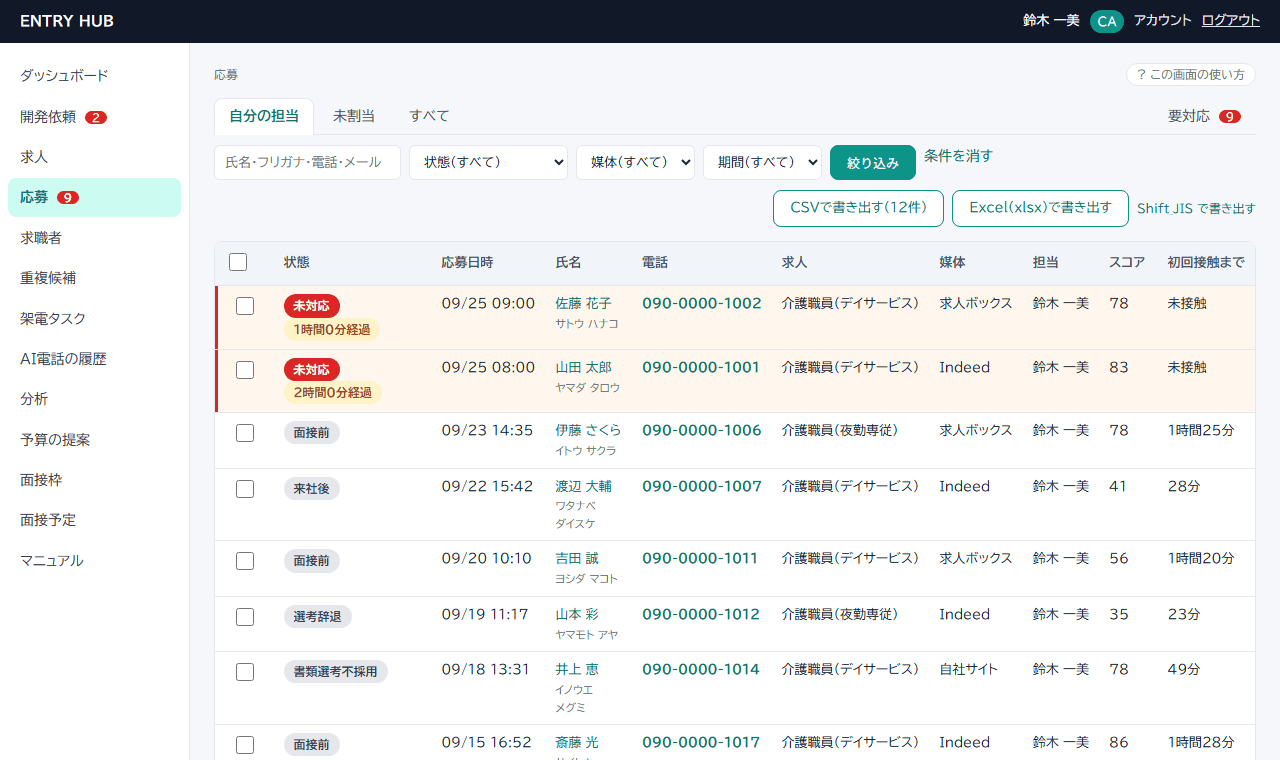The height and width of the screenshot is (760, 1280).
Task: Tick the checkbox for 吉田 誠
Action: pos(245,561)
